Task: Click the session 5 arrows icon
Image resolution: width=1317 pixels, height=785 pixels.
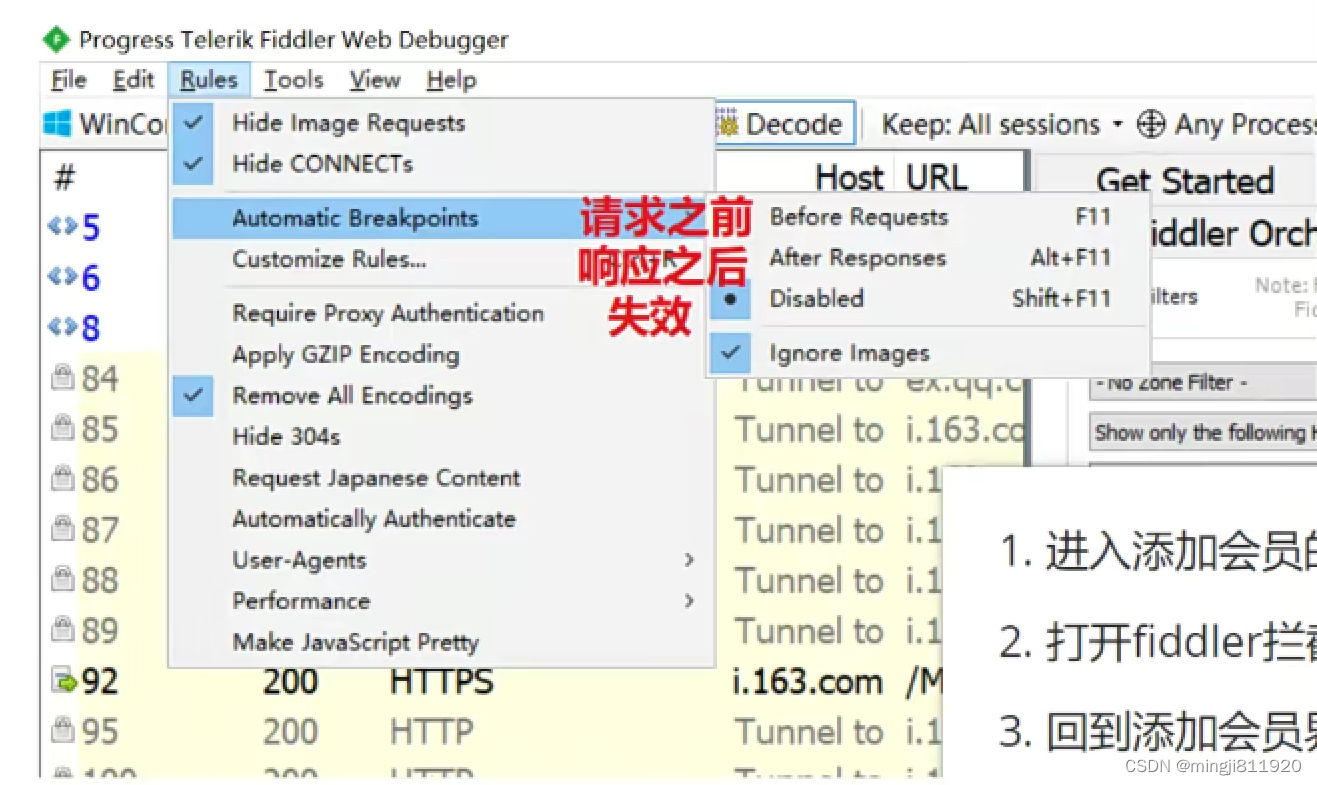Action: [61, 226]
